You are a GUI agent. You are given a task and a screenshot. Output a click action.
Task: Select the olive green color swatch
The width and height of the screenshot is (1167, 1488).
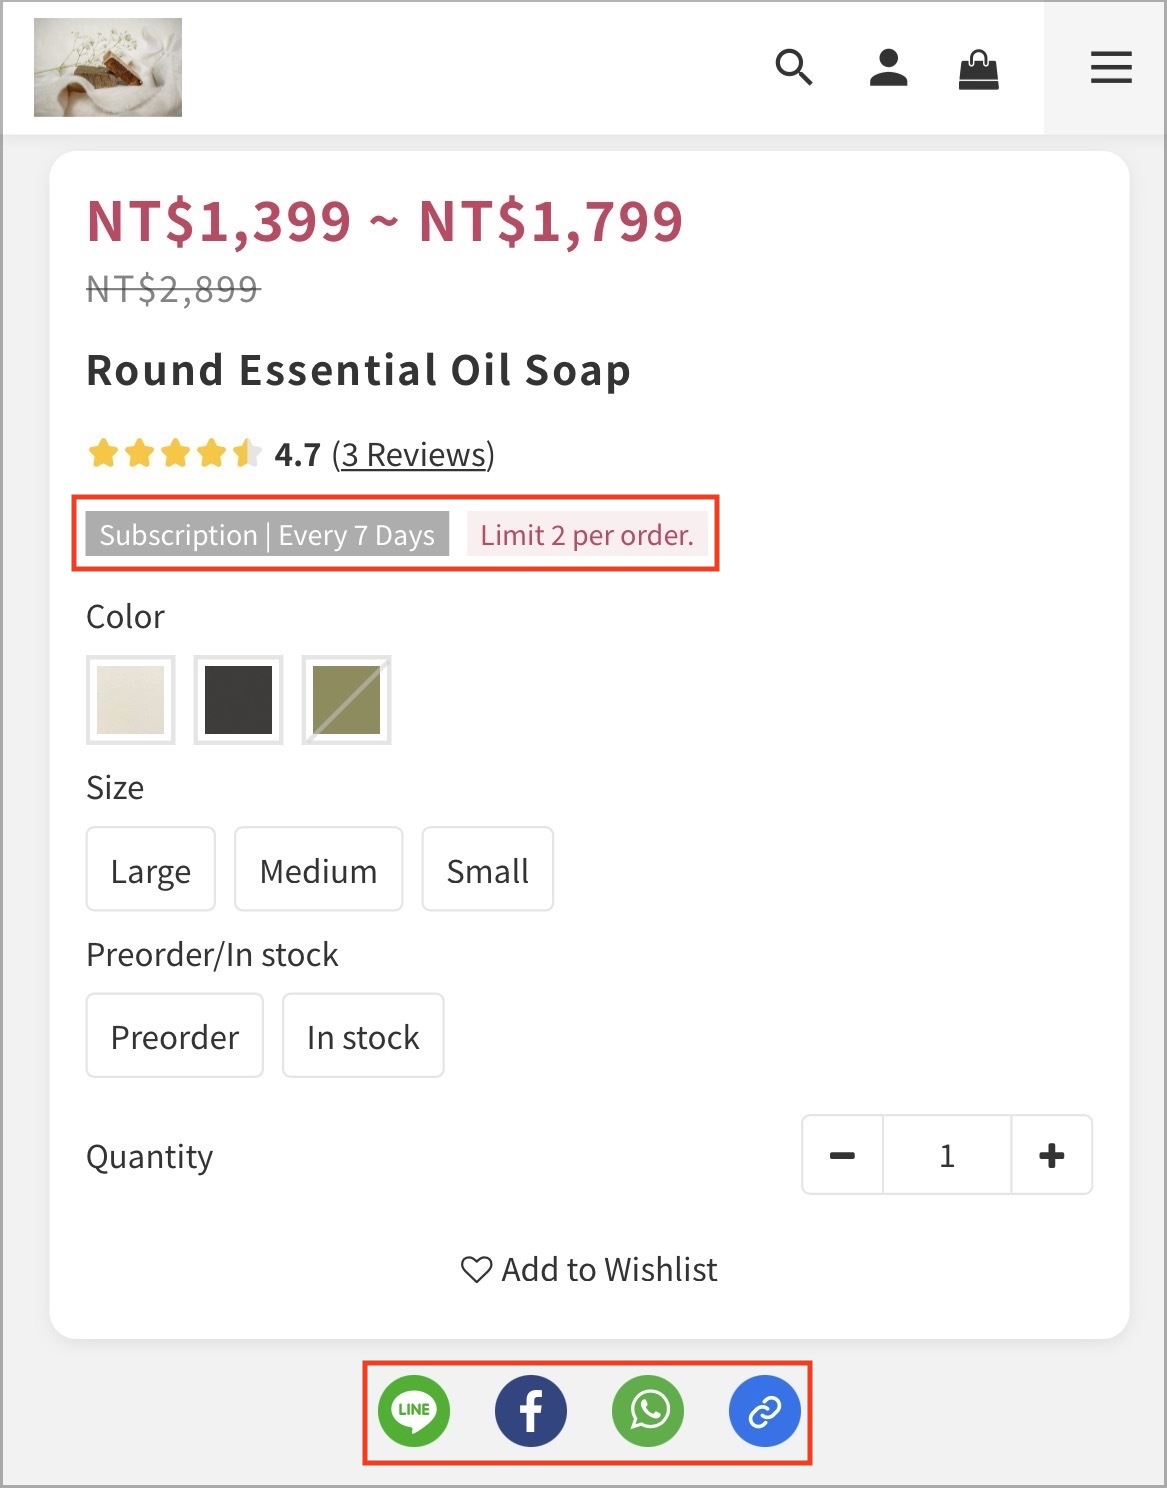pyautogui.click(x=346, y=700)
